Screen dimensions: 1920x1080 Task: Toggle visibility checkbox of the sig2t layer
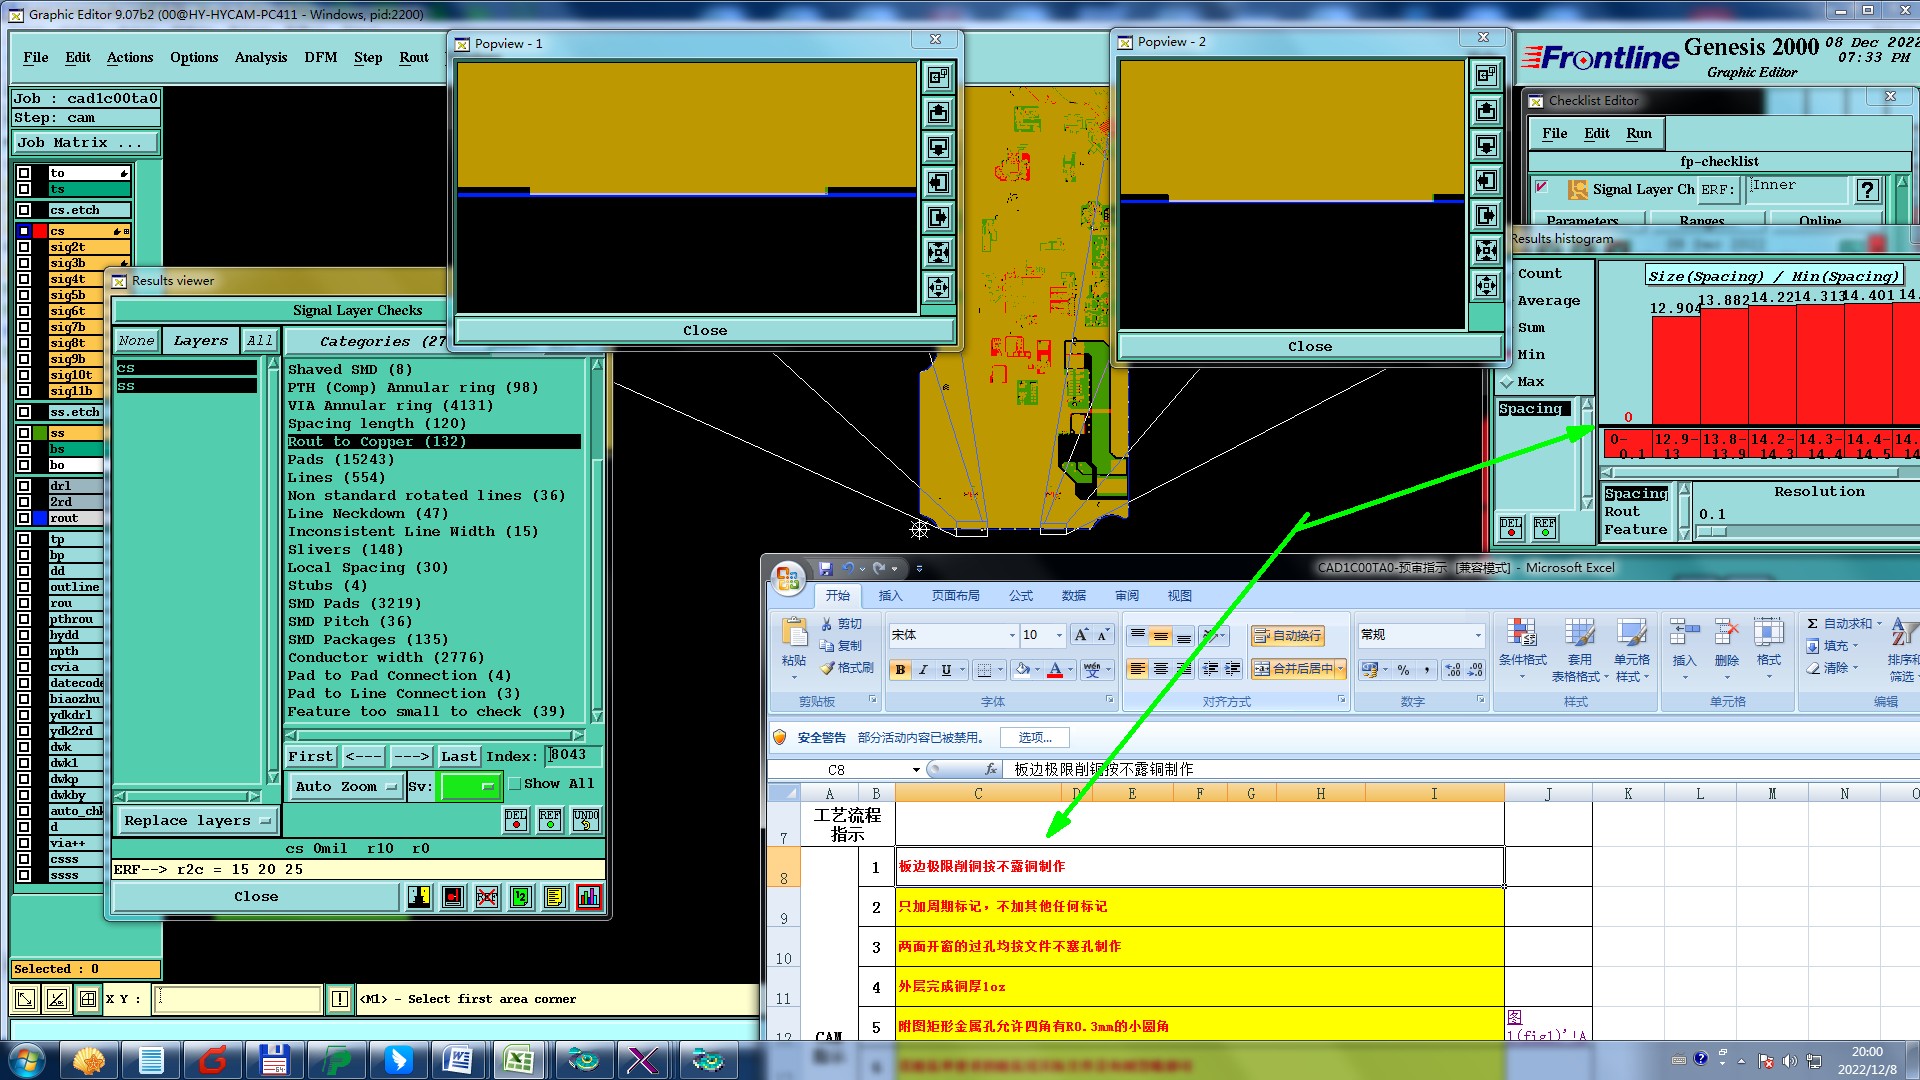(24, 247)
